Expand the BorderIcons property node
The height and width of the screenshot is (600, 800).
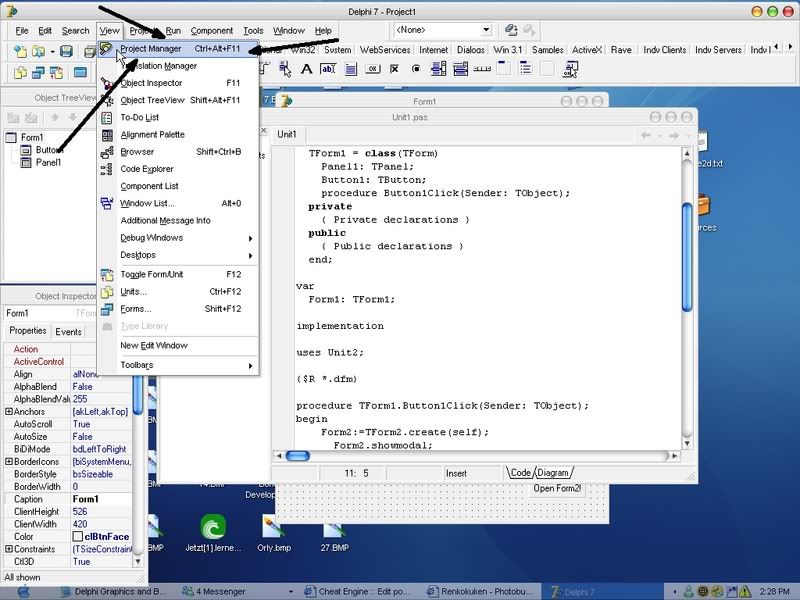pyautogui.click(x=9, y=461)
